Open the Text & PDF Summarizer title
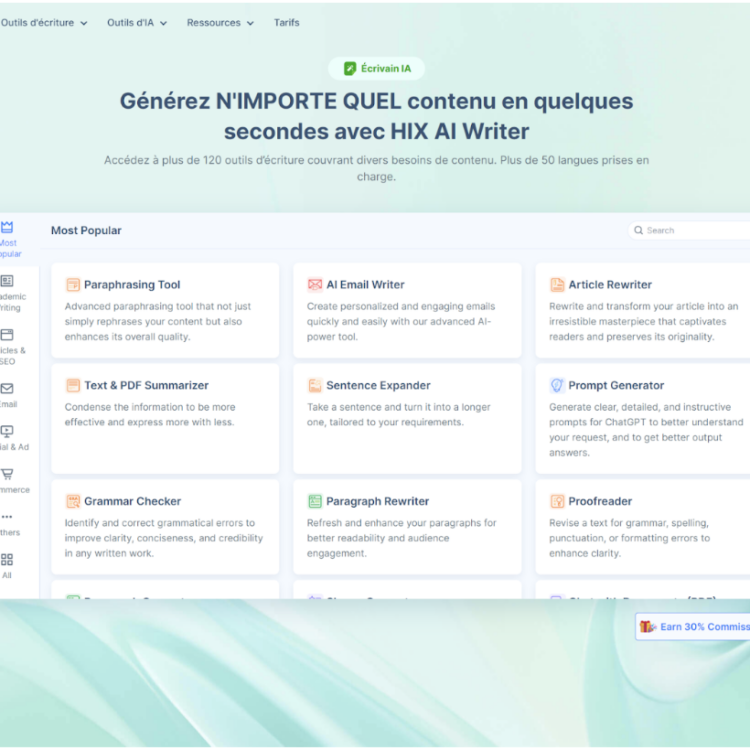The height and width of the screenshot is (750, 750). point(146,385)
